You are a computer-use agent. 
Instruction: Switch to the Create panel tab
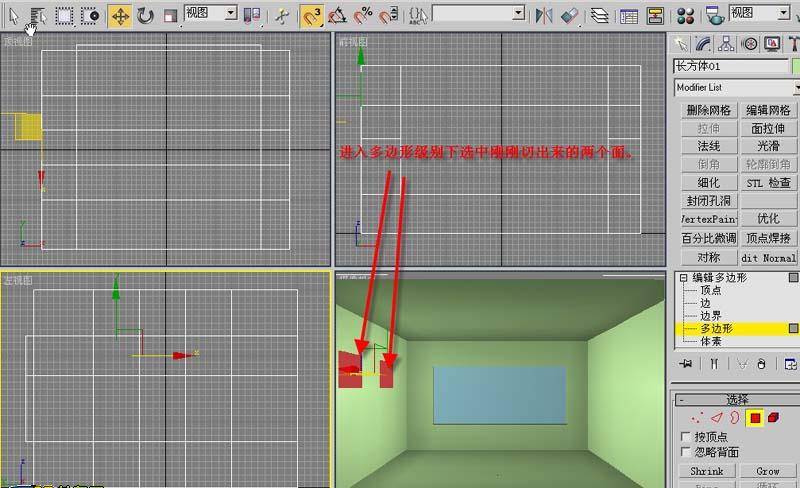[x=681, y=44]
